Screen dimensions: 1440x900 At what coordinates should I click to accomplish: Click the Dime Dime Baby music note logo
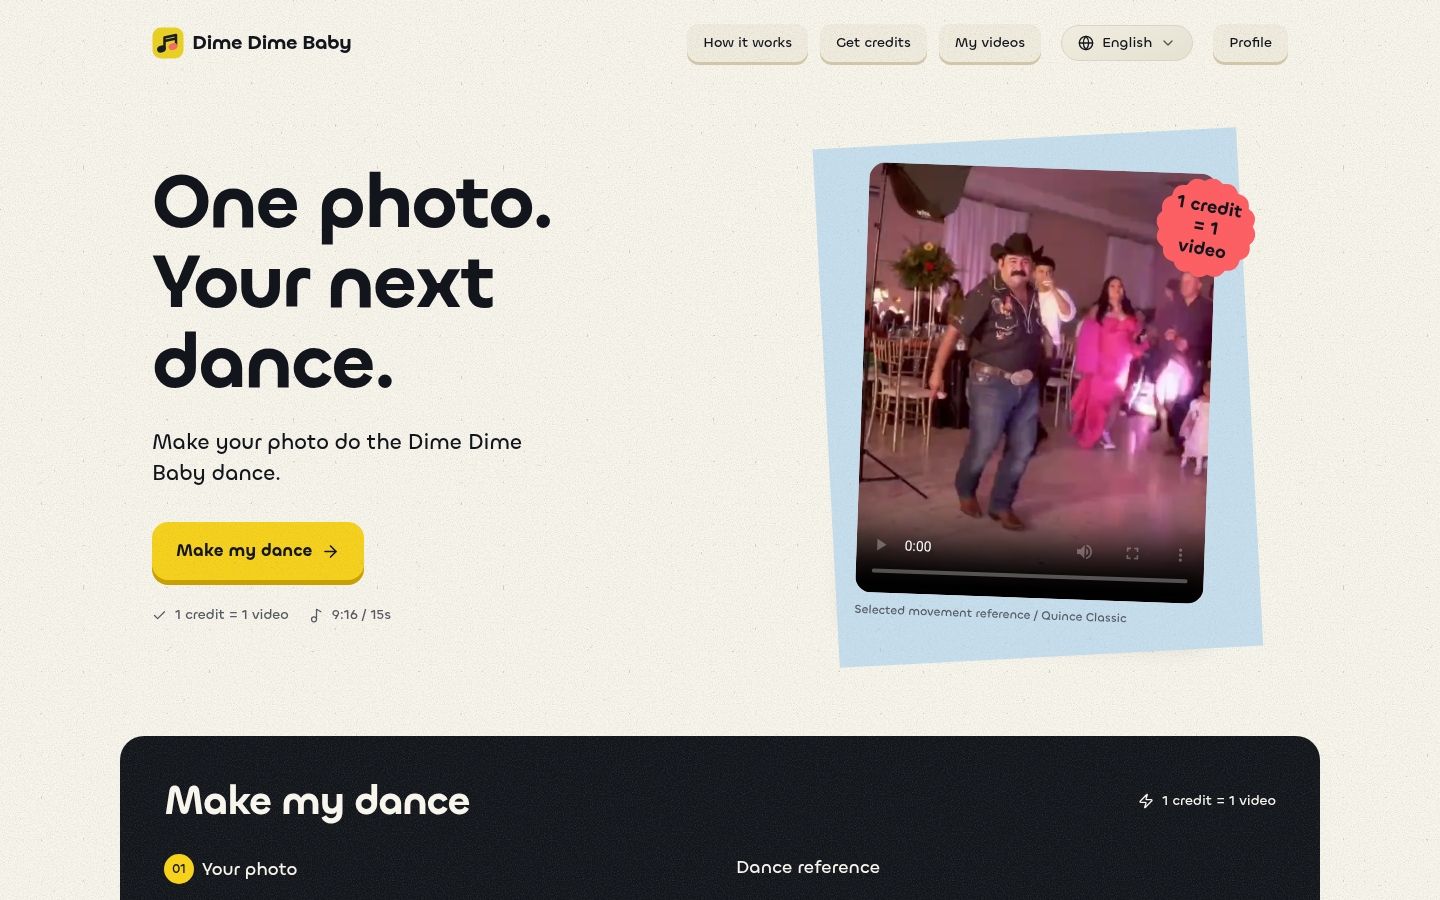tap(168, 43)
